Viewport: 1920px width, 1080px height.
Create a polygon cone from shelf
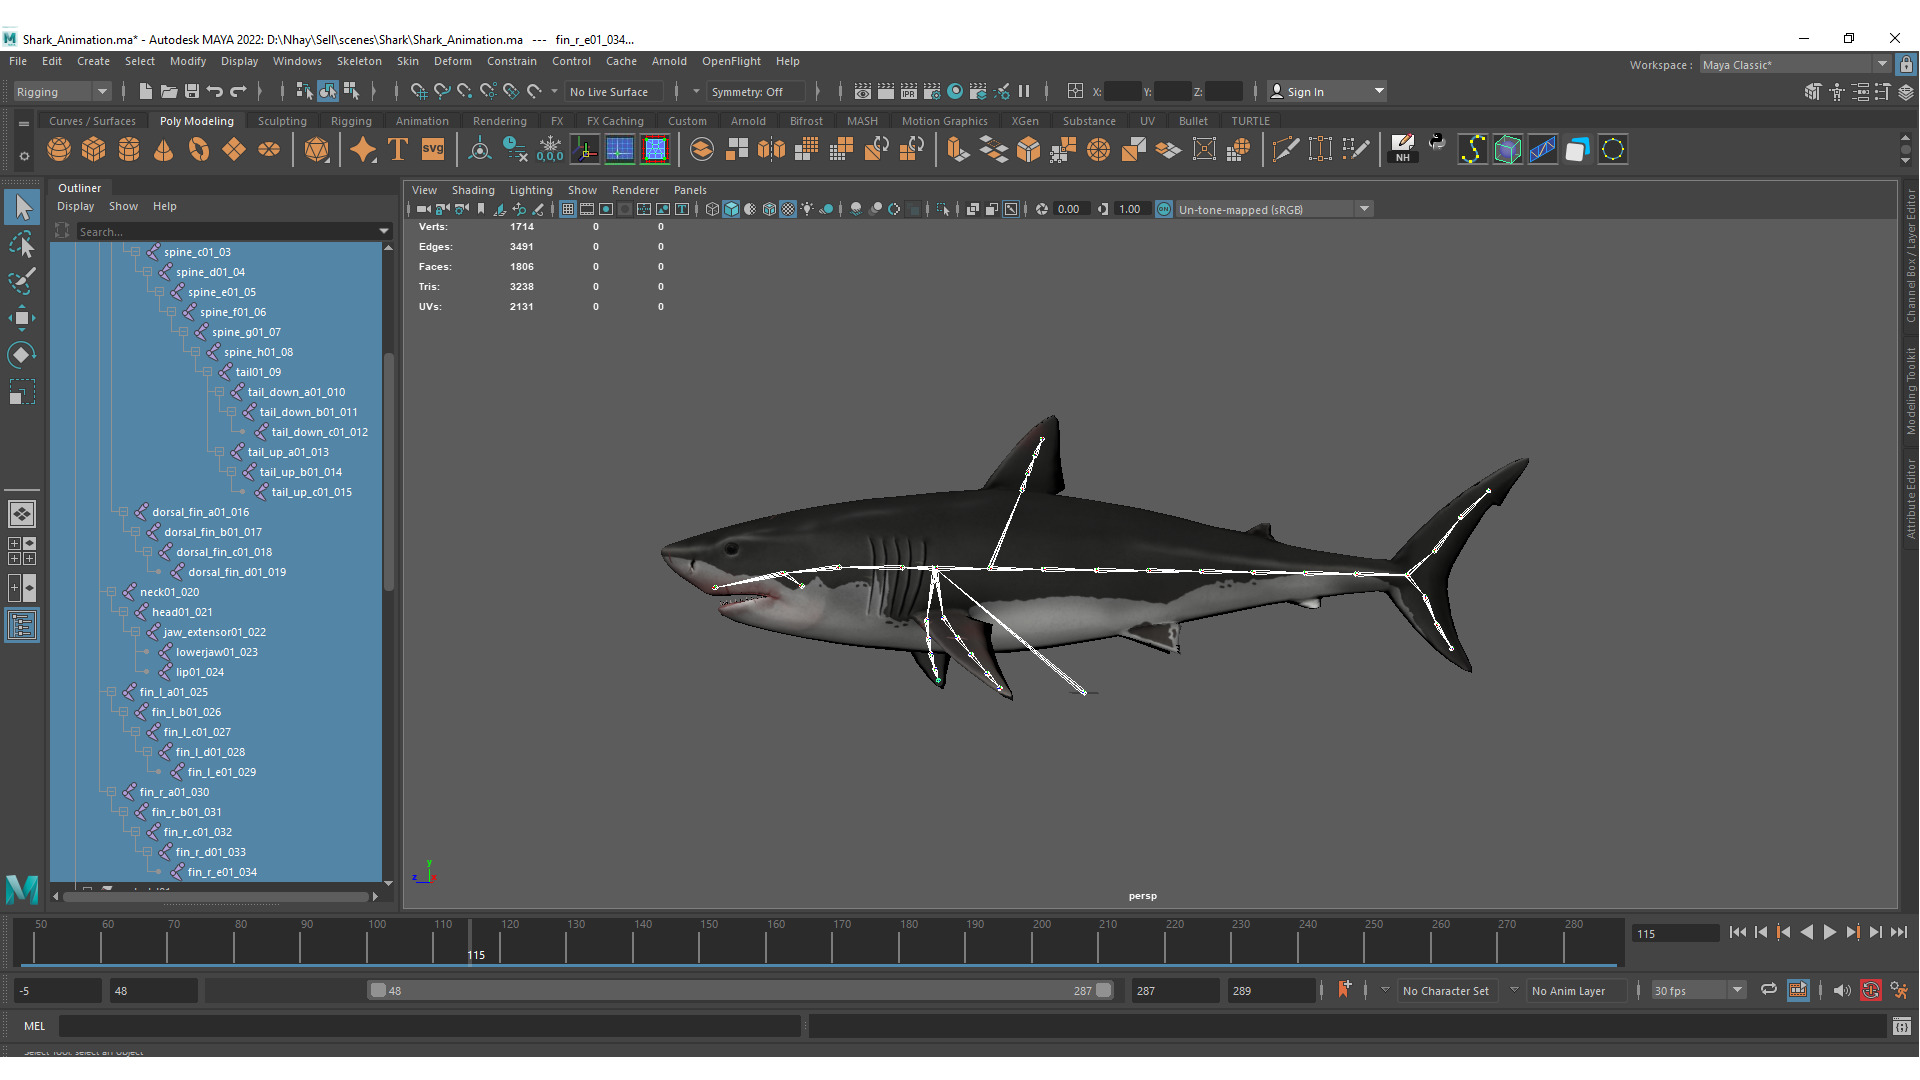coord(164,150)
